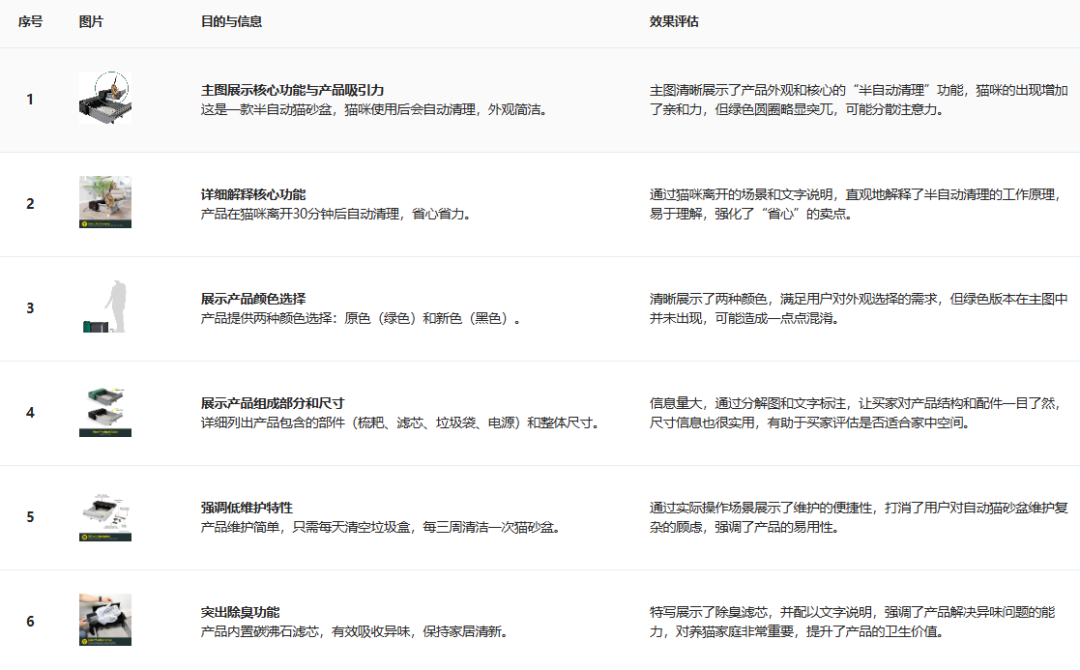This screenshot has width=1080, height=670.
Task: Click the sequence number 6 cell
Action: [x=30, y=621]
